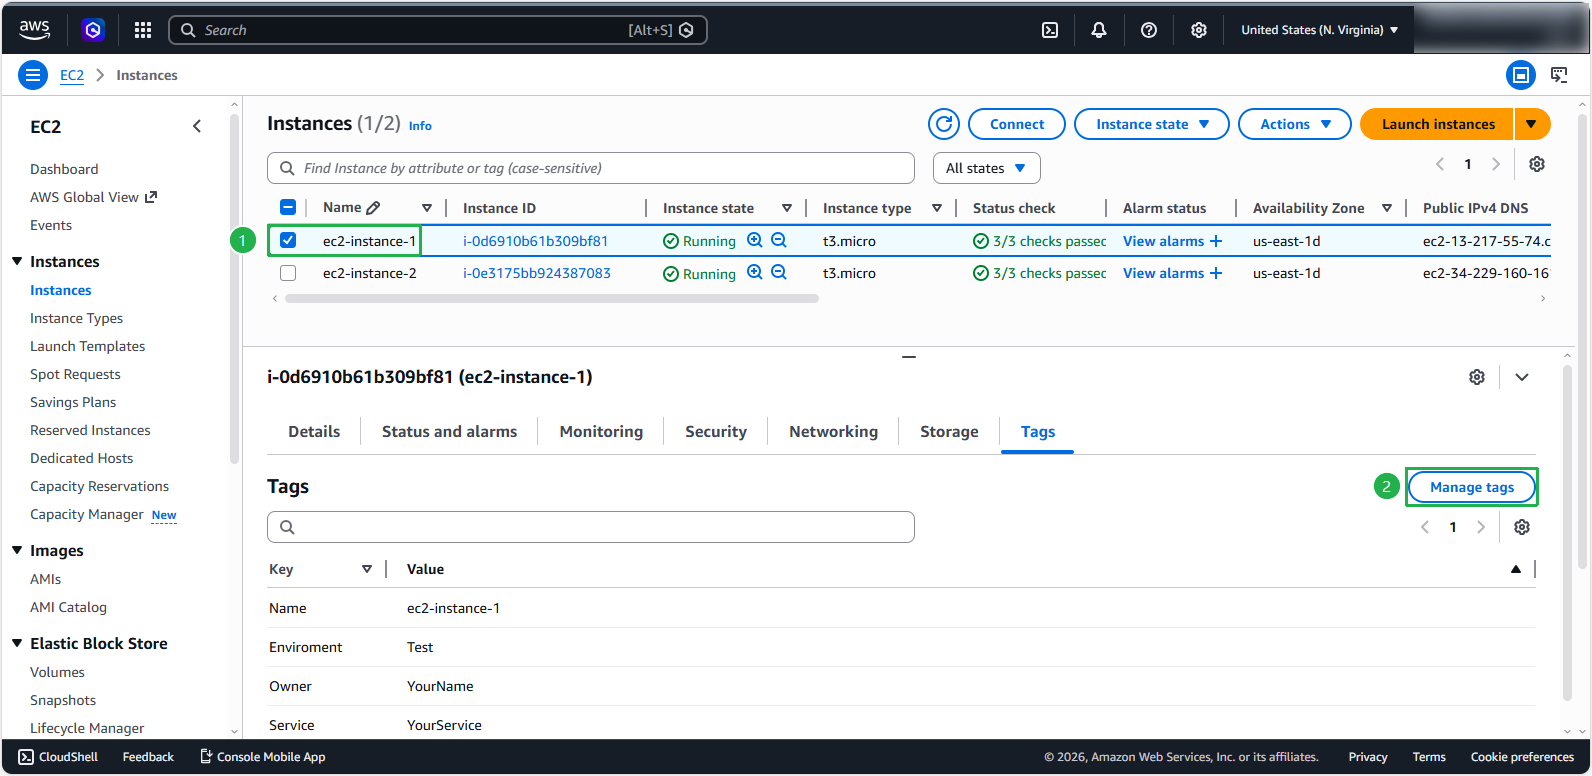Collapse the Elastic Block Store section
Viewport: 1592px width, 776px height.
coord(17,643)
